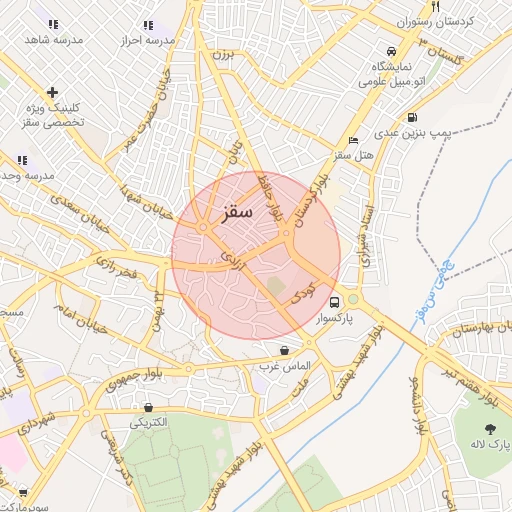The image size is (512, 512).
Task: Click the city label سقز
Action: 237,213
